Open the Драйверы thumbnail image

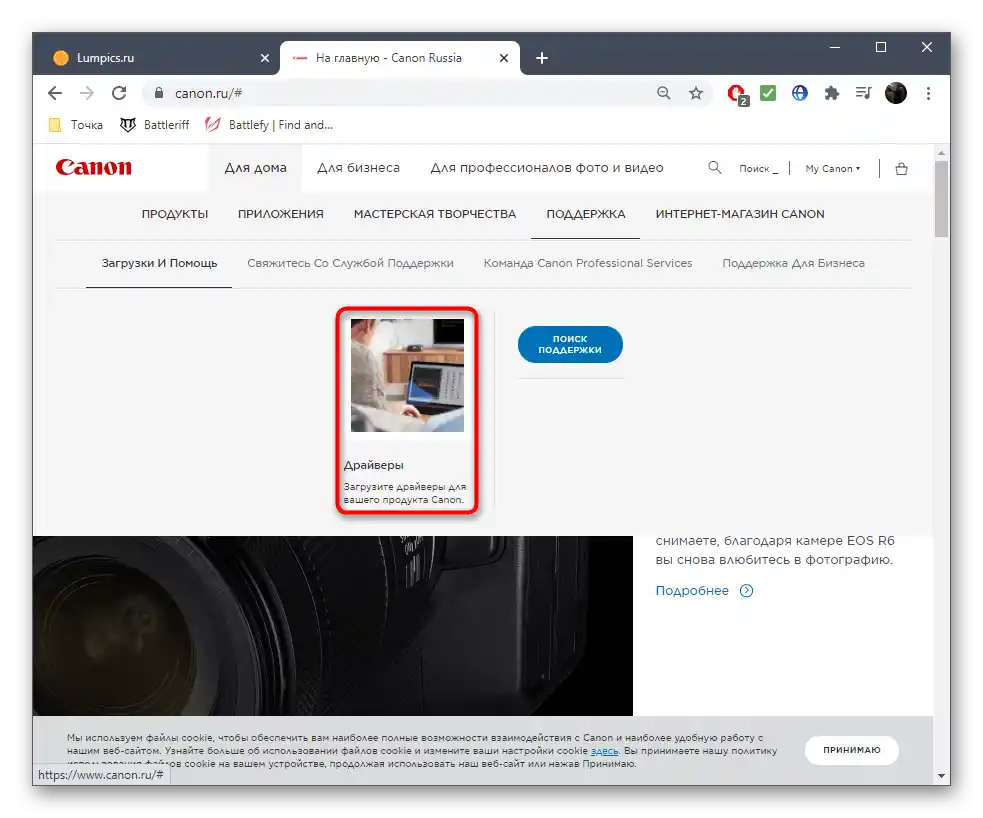click(x=407, y=375)
